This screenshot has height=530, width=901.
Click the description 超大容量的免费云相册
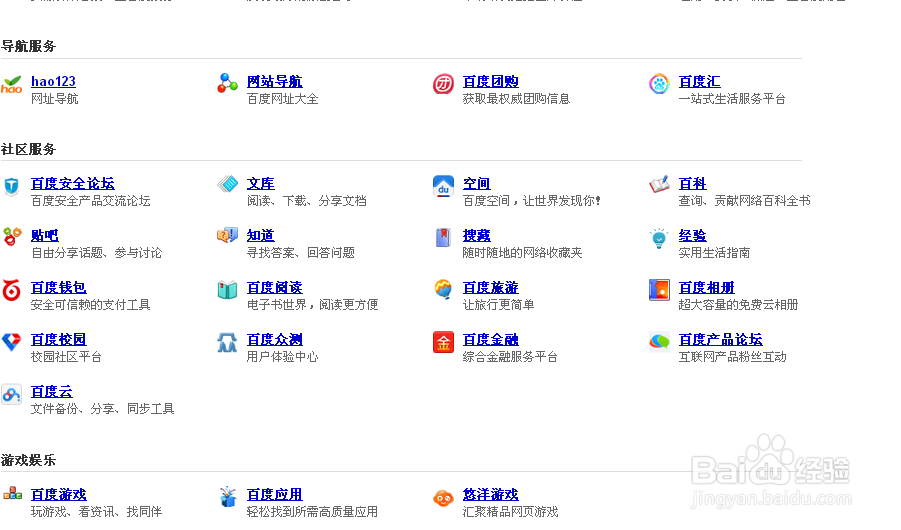tap(738, 305)
